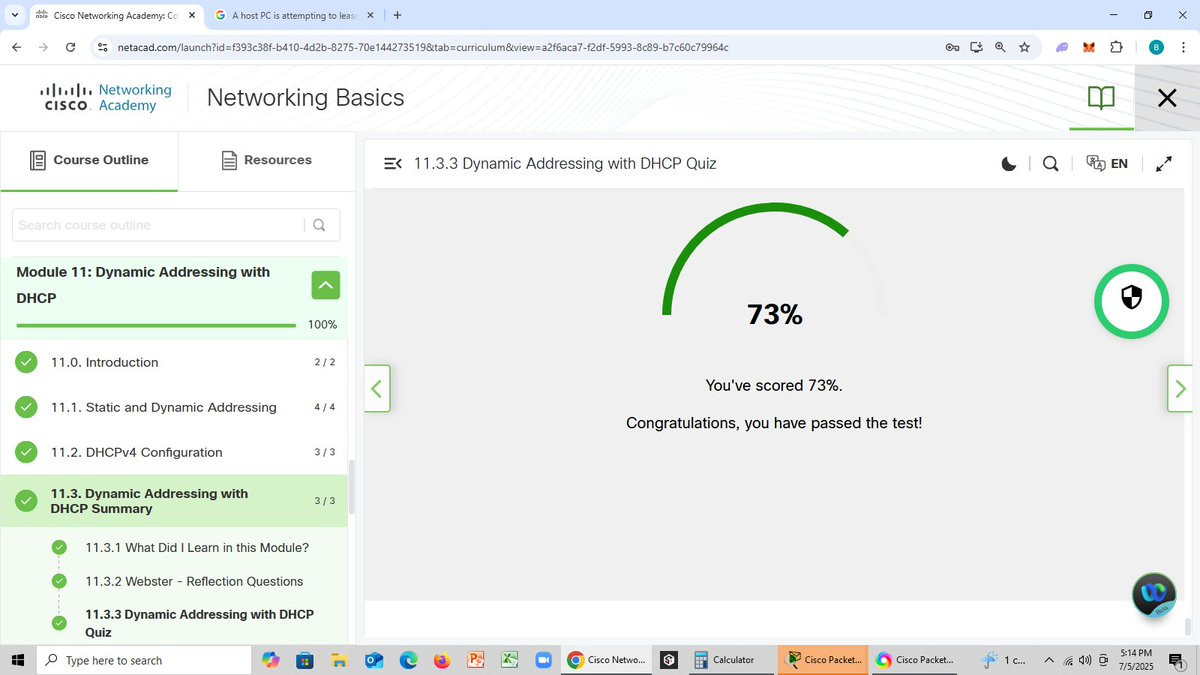Viewport: 1200px width, 675px height.
Task: Open 11.0. Introduction section
Action: click(175, 362)
